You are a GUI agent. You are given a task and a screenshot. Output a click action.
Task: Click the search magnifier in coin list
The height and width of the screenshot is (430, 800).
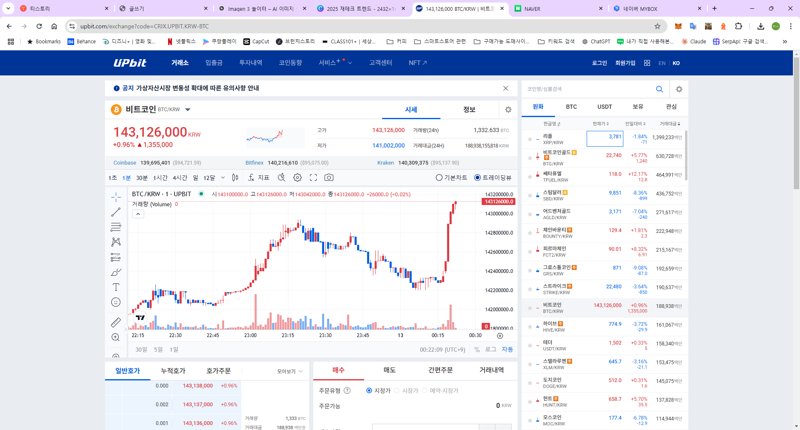(x=659, y=89)
